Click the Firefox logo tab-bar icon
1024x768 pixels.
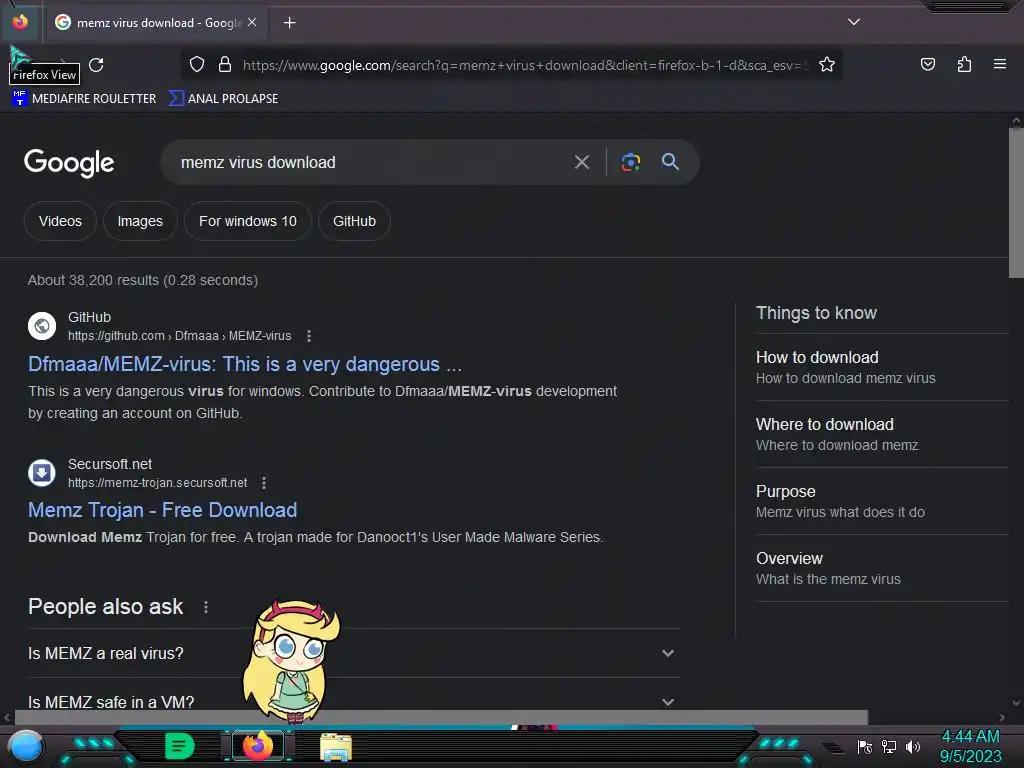(x=20, y=22)
